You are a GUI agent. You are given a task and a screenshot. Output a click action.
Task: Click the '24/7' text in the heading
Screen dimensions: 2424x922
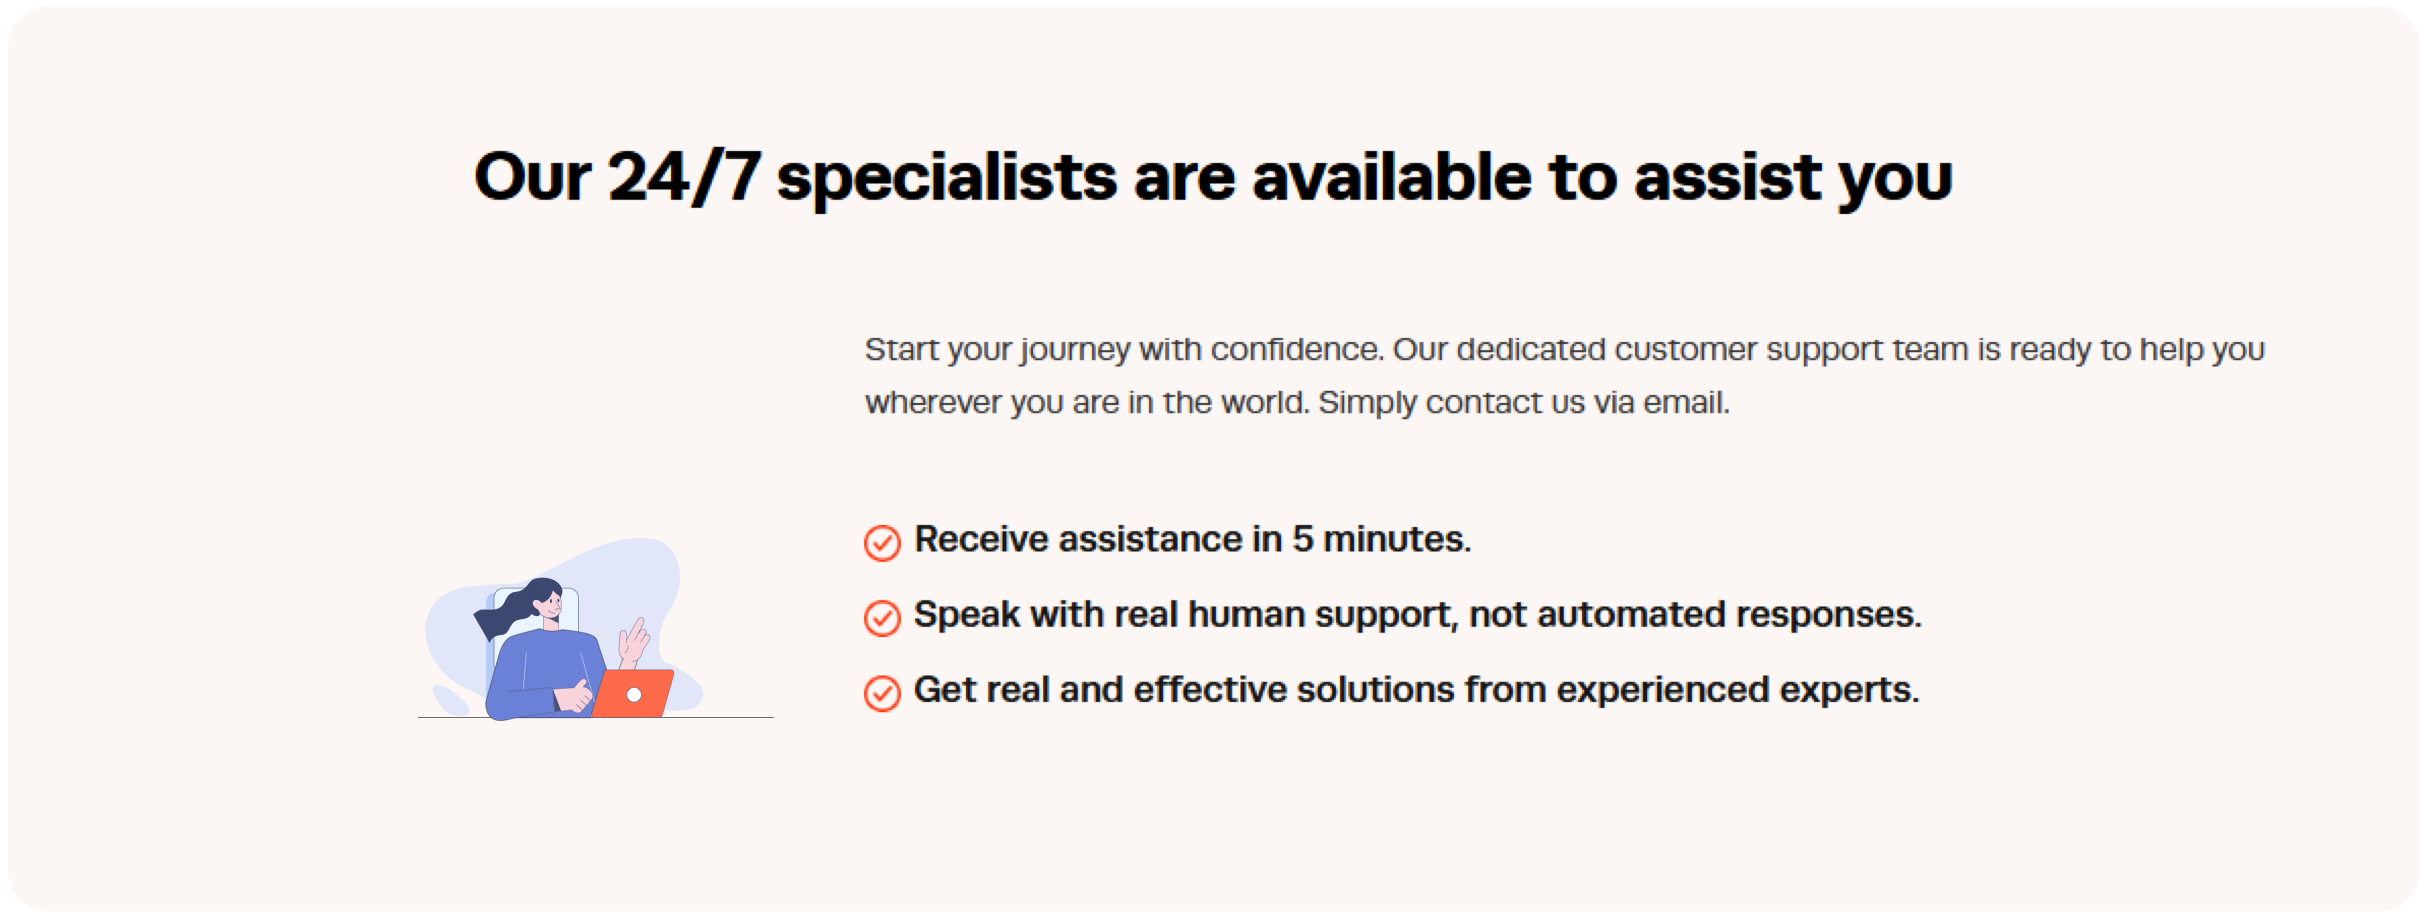(684, 176)
